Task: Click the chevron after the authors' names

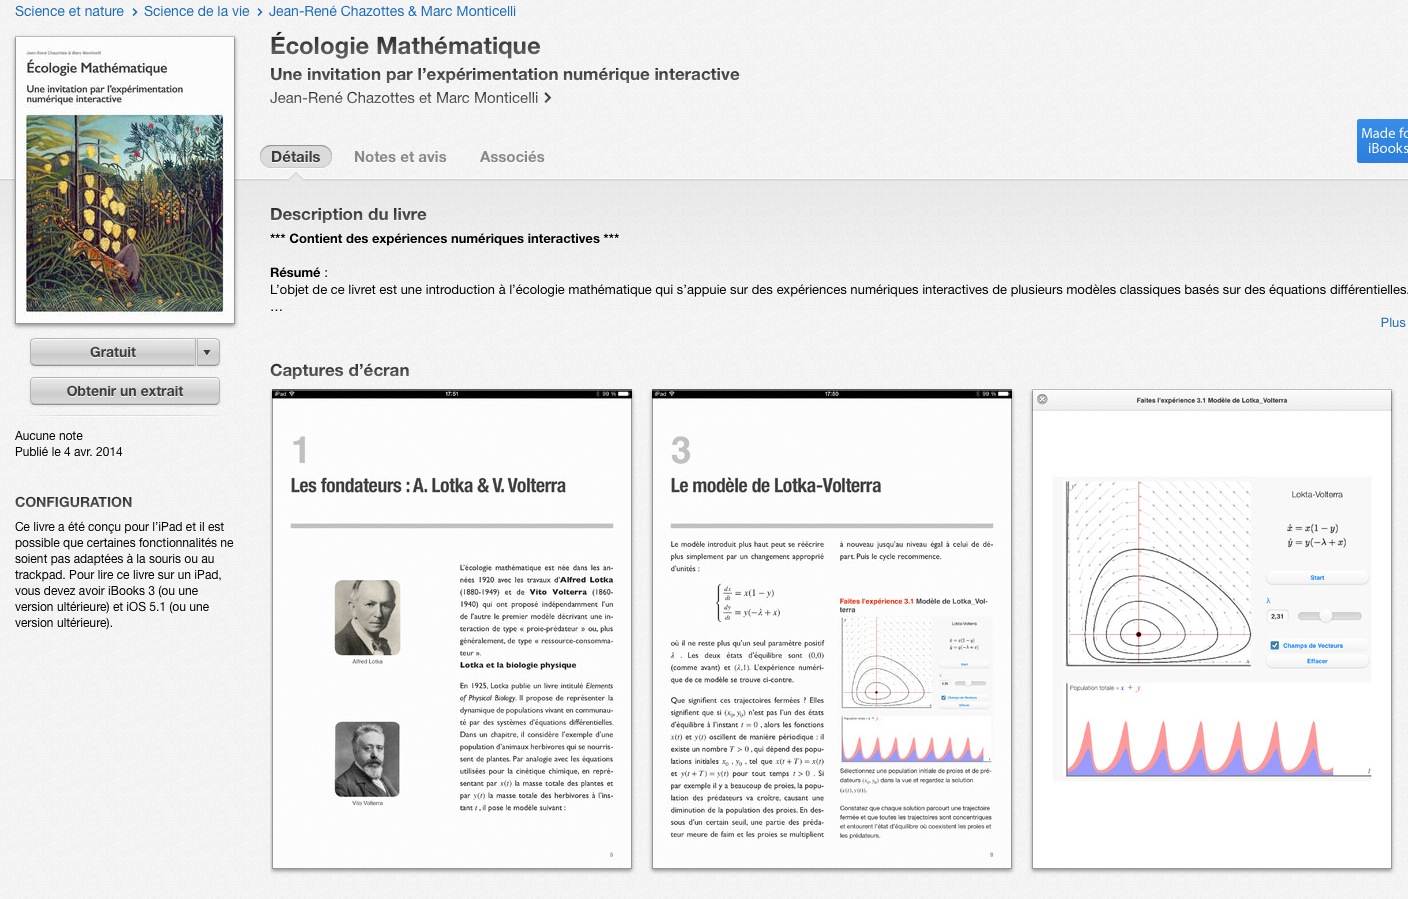Action: (548, 98)
